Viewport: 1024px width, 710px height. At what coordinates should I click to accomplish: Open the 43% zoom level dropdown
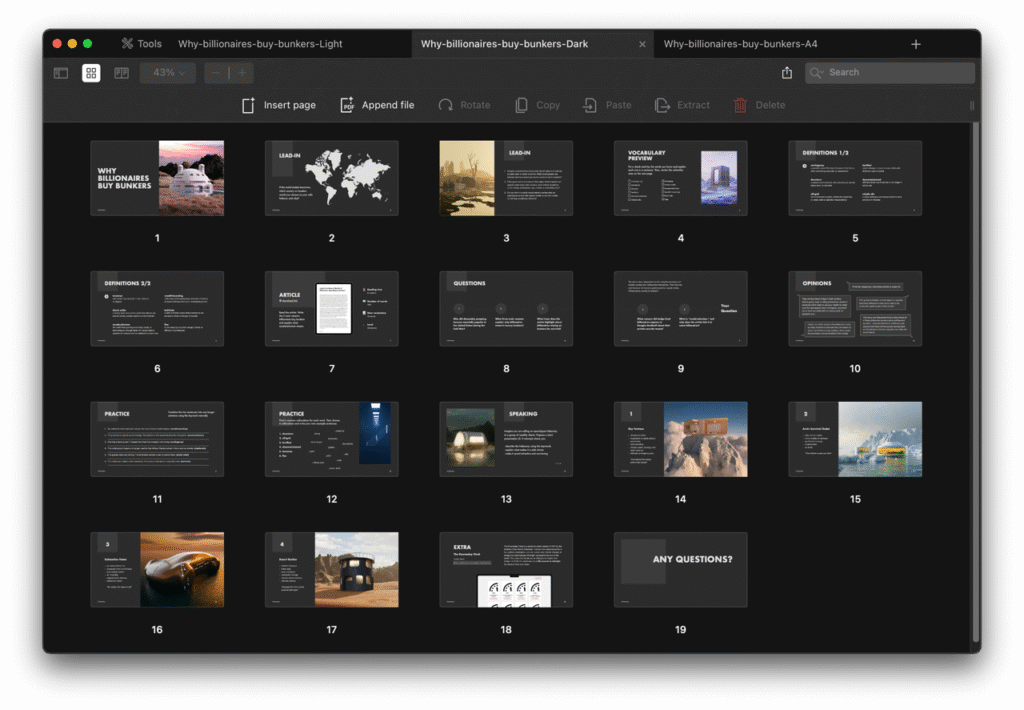(x=168, y=73)
